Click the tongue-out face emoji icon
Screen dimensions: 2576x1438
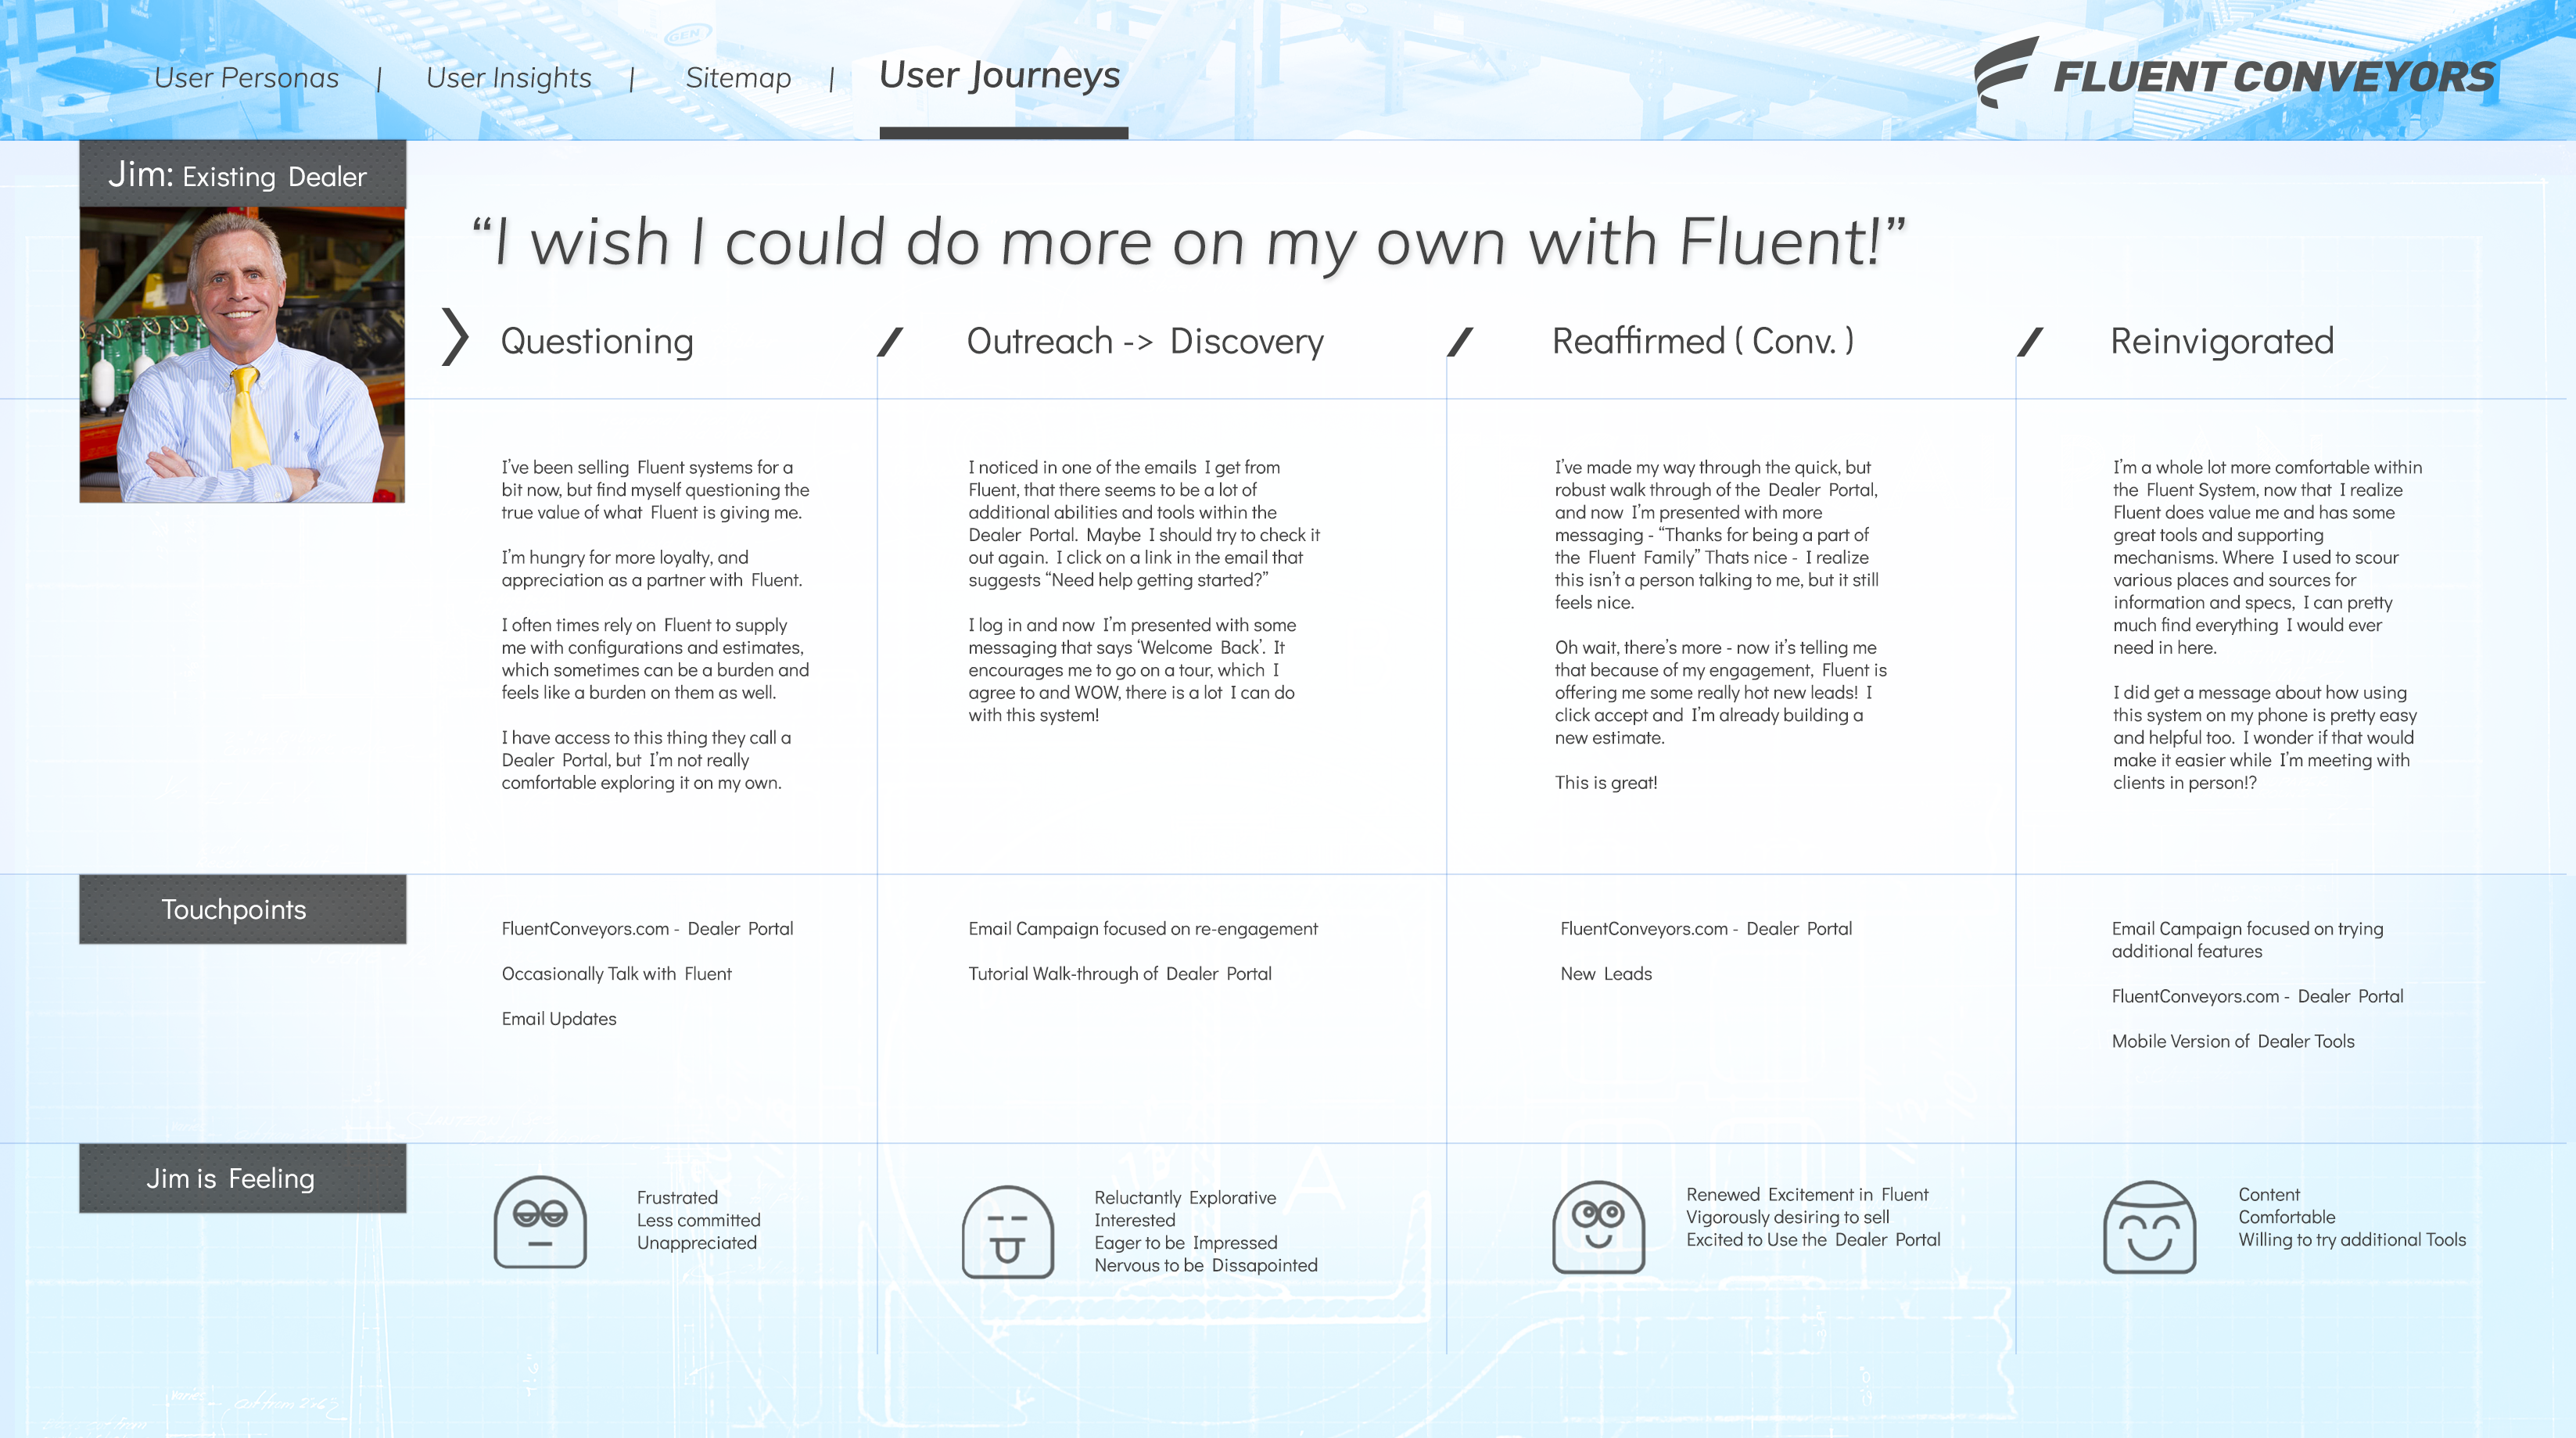click(x=1008, y=1232)
